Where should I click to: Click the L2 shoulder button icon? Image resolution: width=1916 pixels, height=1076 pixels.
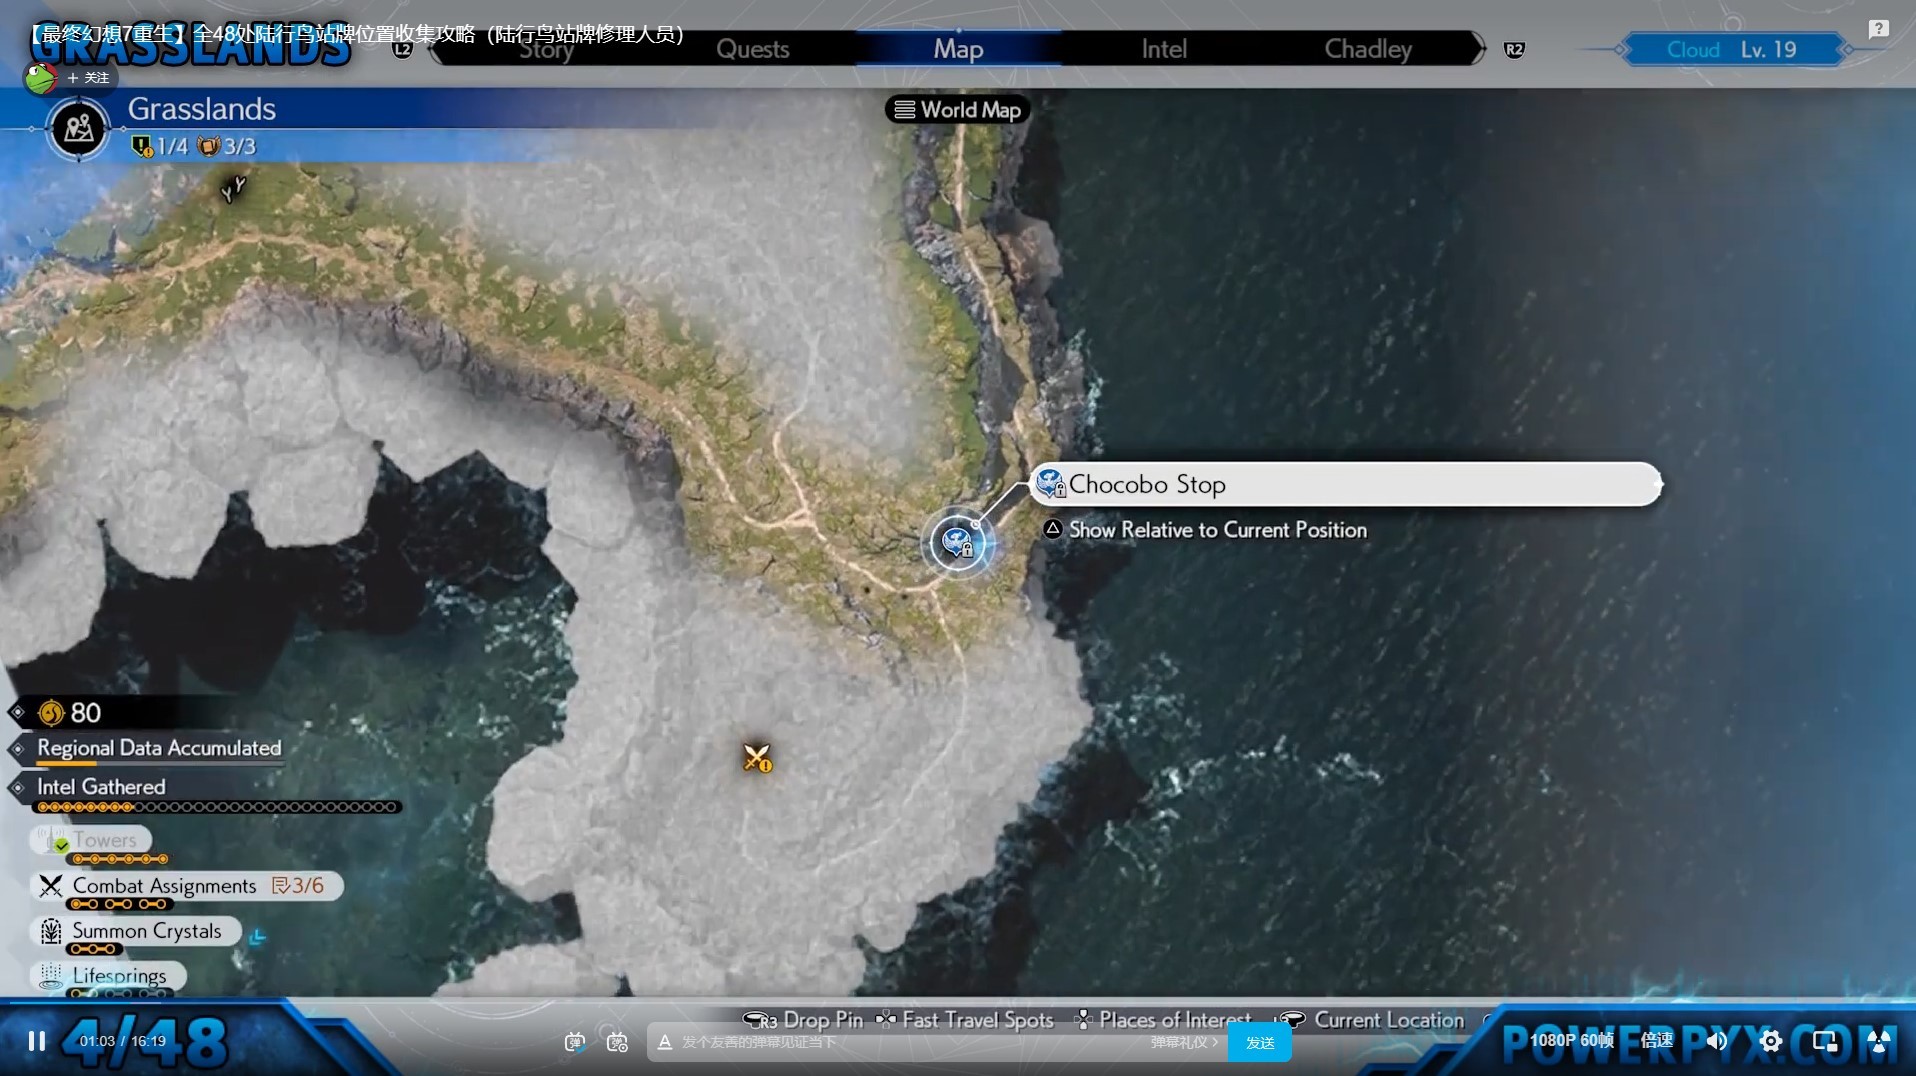coord(402,49)
